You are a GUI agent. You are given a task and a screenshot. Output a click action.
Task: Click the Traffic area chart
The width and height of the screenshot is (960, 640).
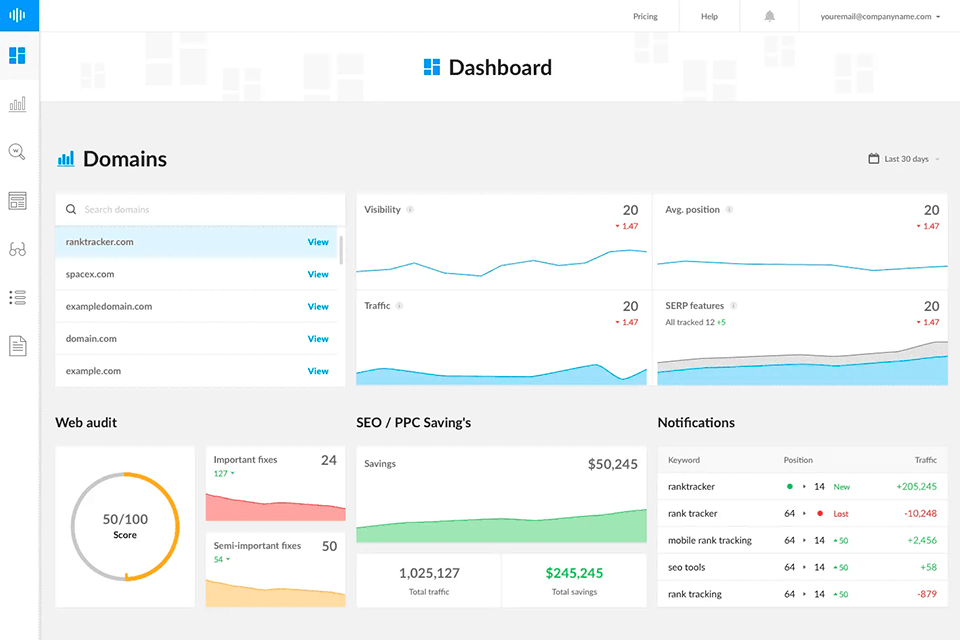pos(501,374)
